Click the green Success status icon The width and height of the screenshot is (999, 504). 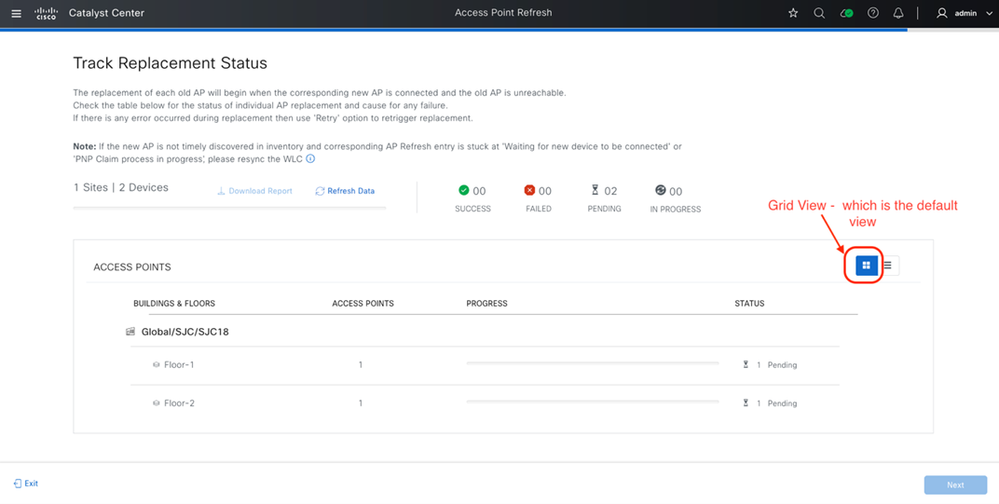point(464,190)
